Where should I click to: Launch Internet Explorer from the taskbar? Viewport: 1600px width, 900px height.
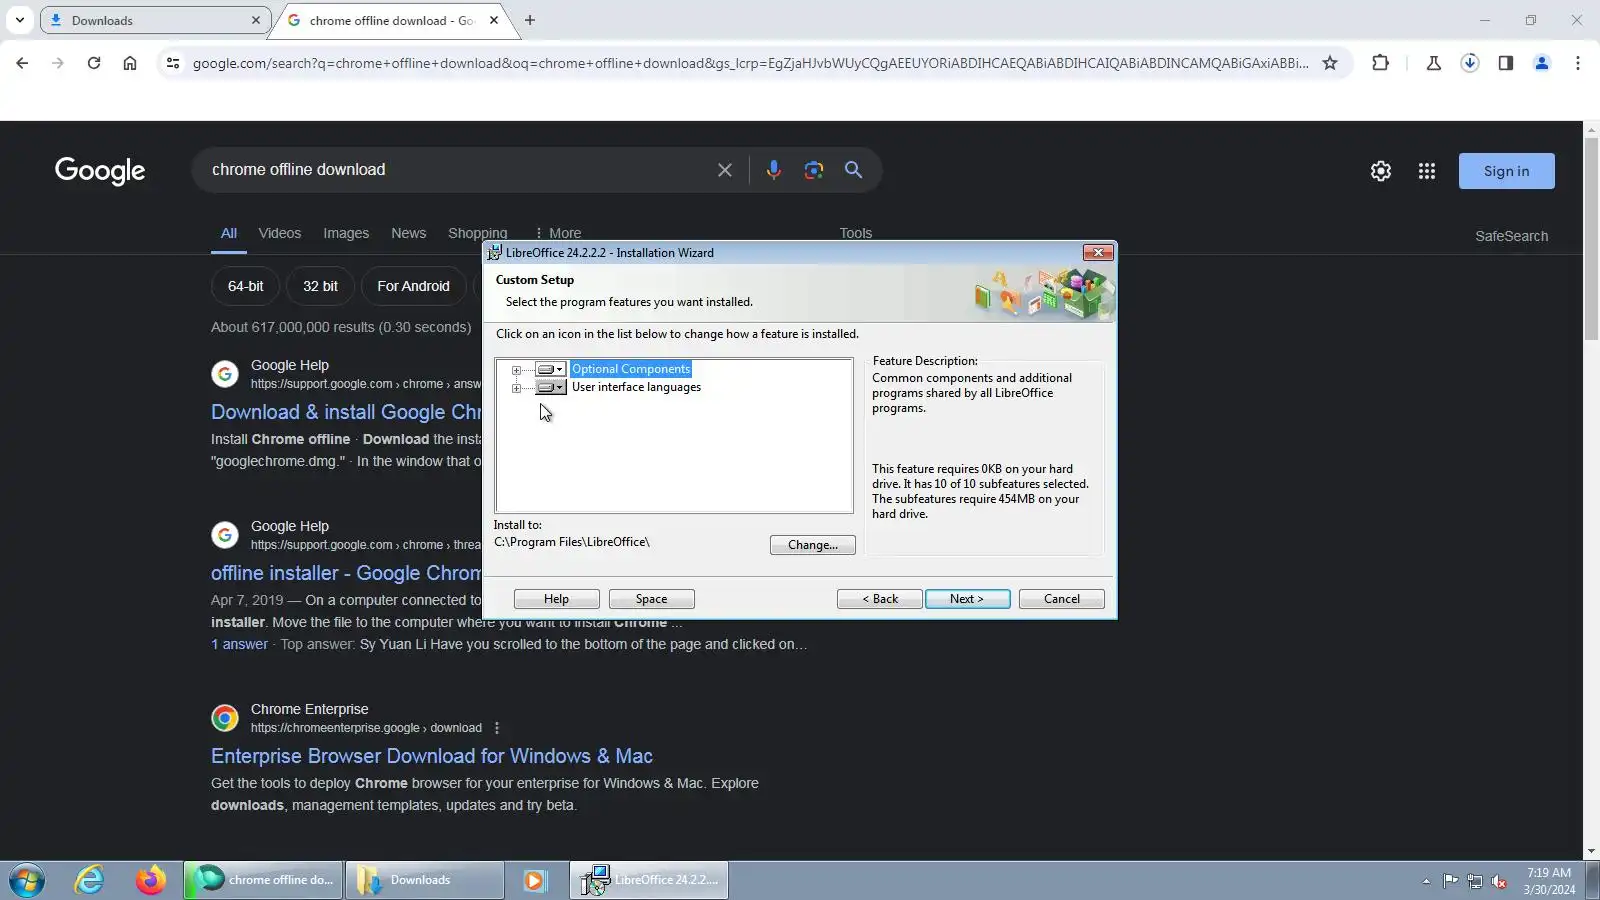tap(90, 881)
